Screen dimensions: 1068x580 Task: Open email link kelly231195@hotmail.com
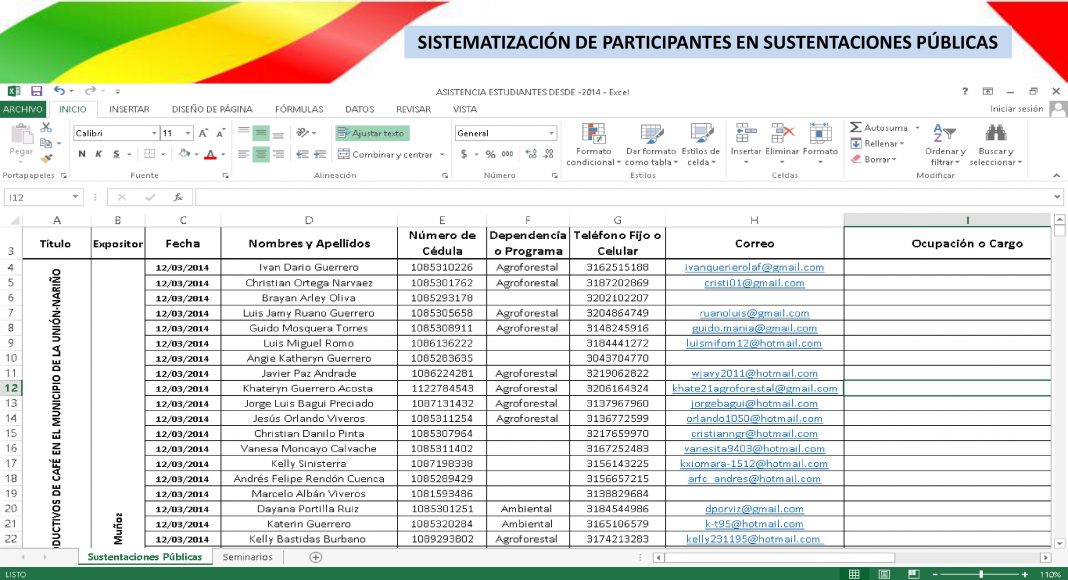pyautogui.click(x=753, y=538)
